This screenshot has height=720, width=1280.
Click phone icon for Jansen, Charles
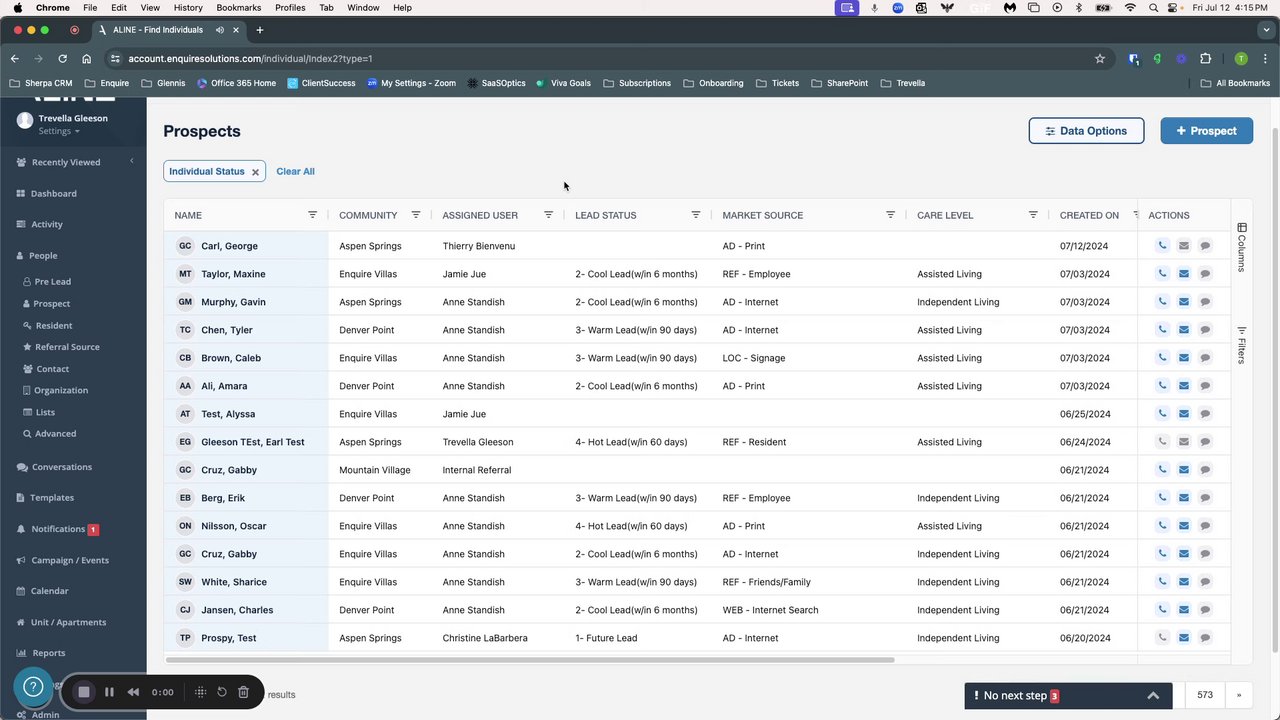coord(1162,610)
